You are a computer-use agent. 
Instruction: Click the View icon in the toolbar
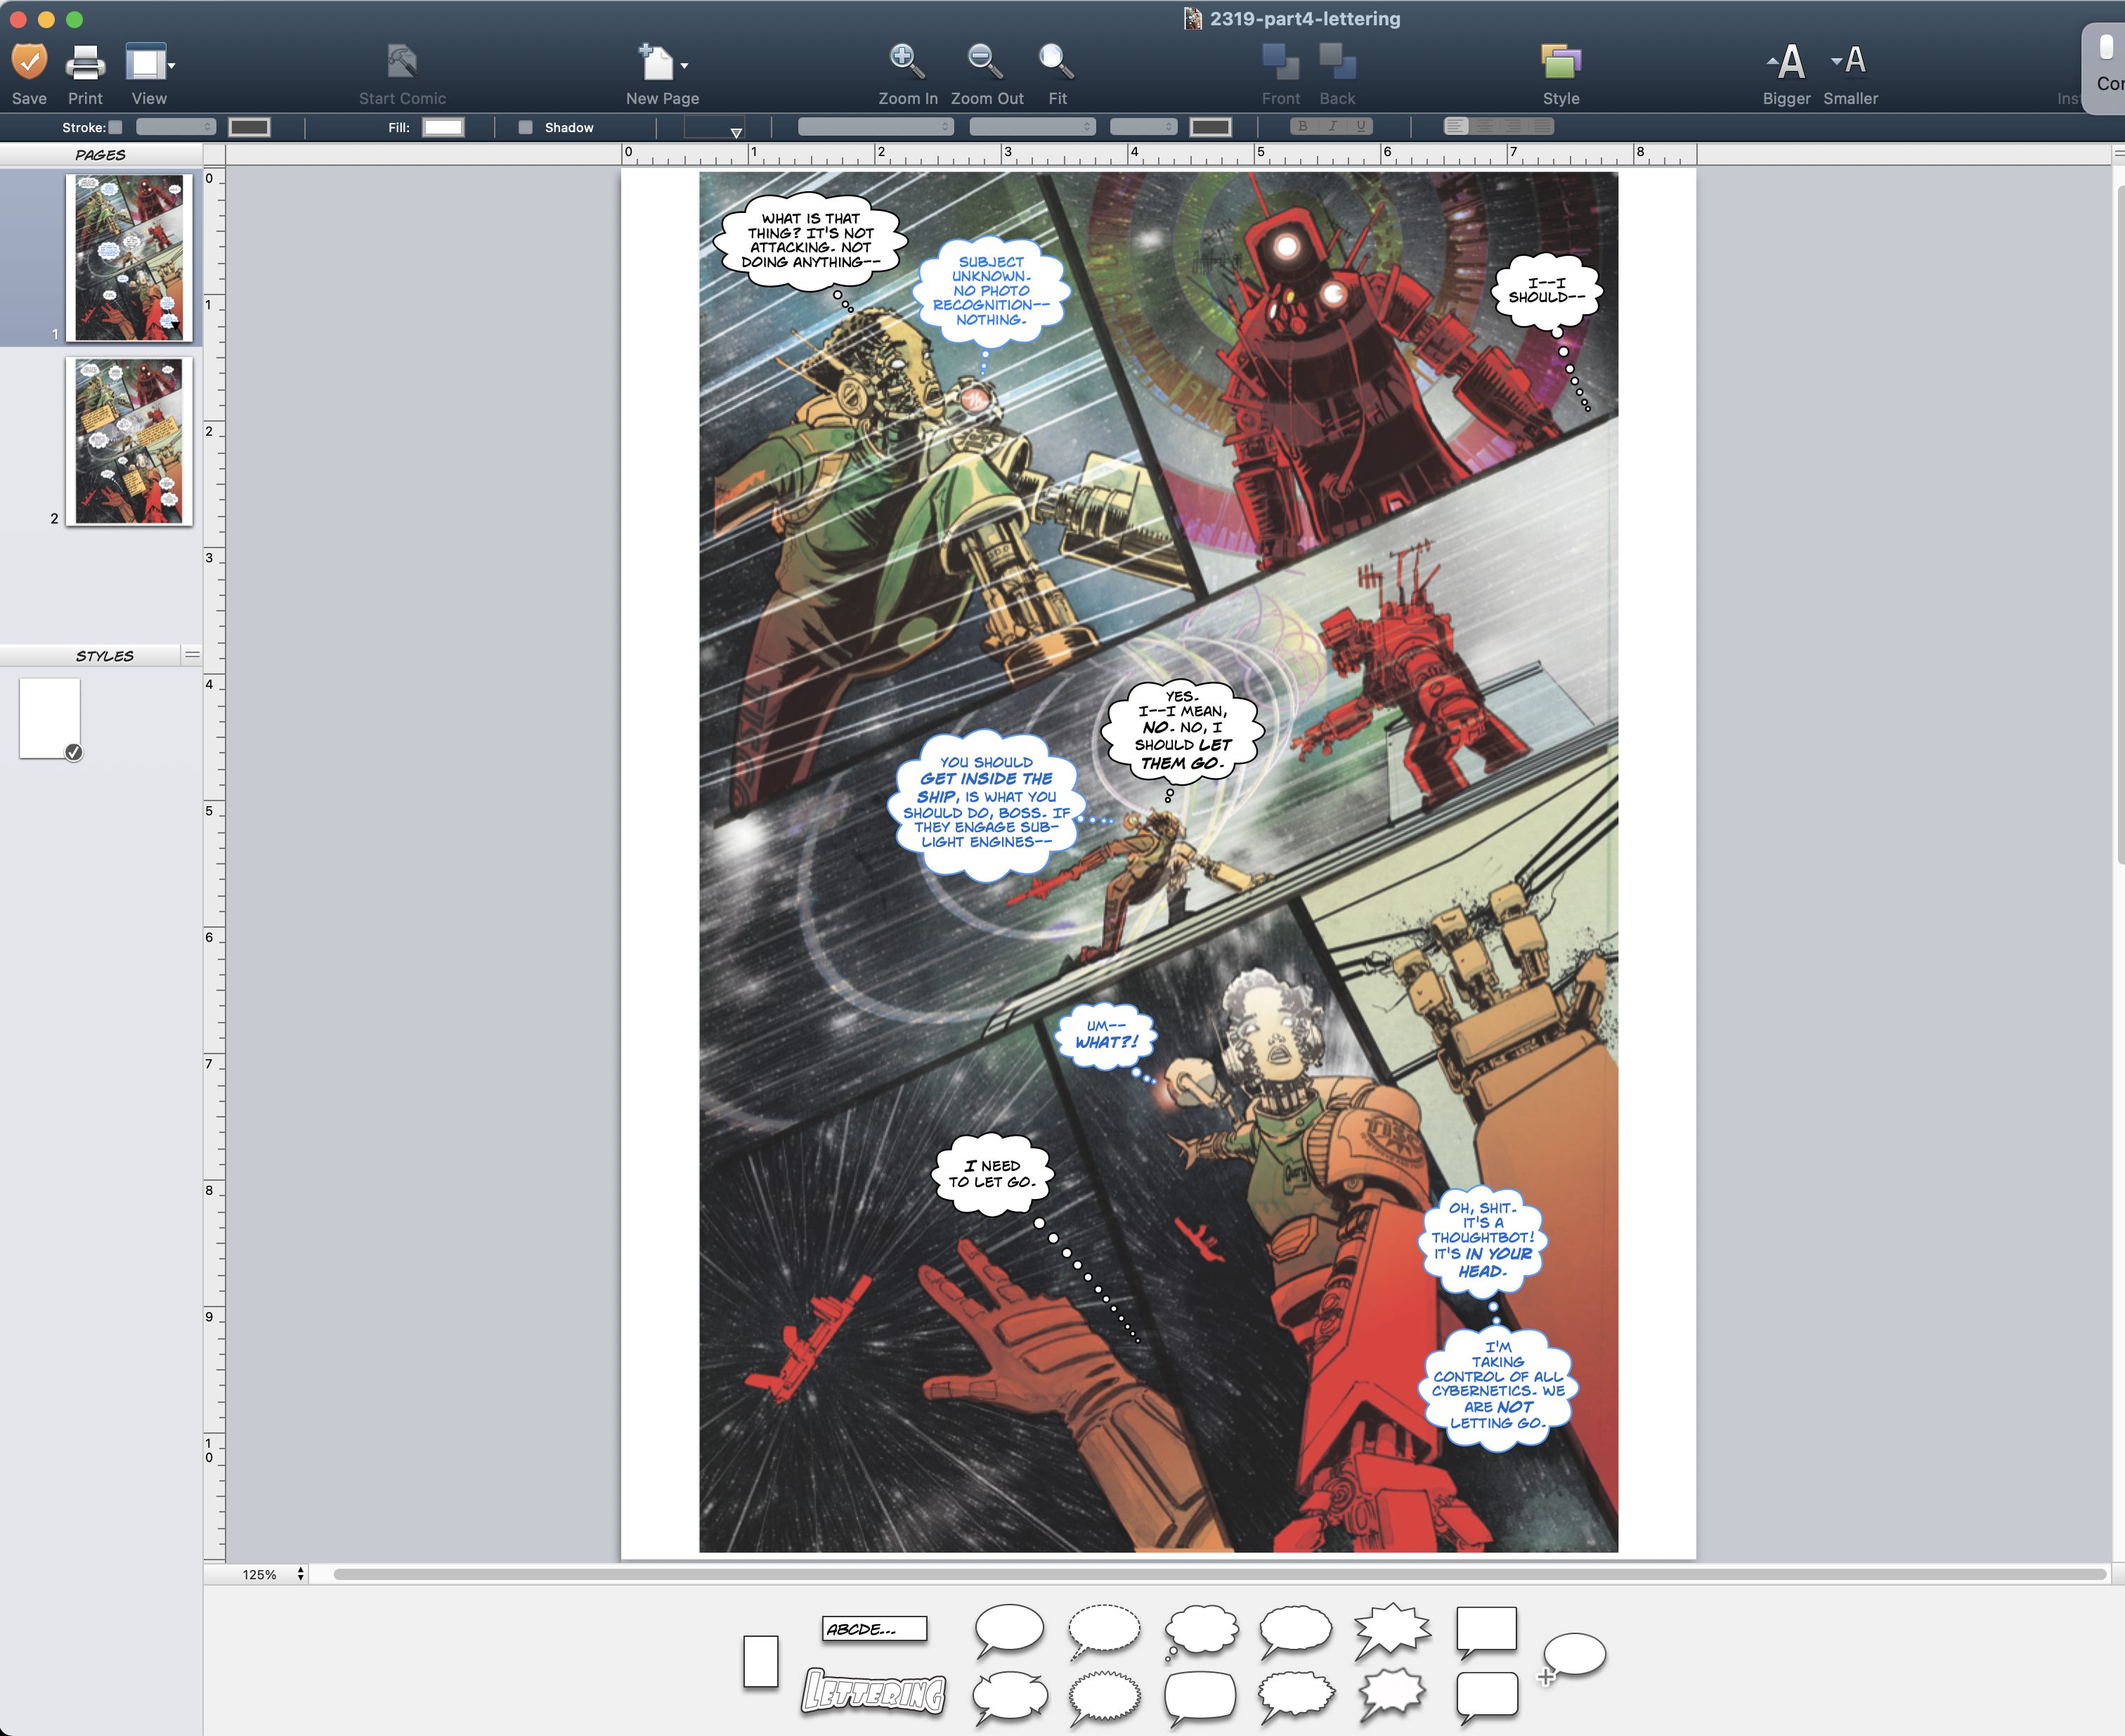145,62
